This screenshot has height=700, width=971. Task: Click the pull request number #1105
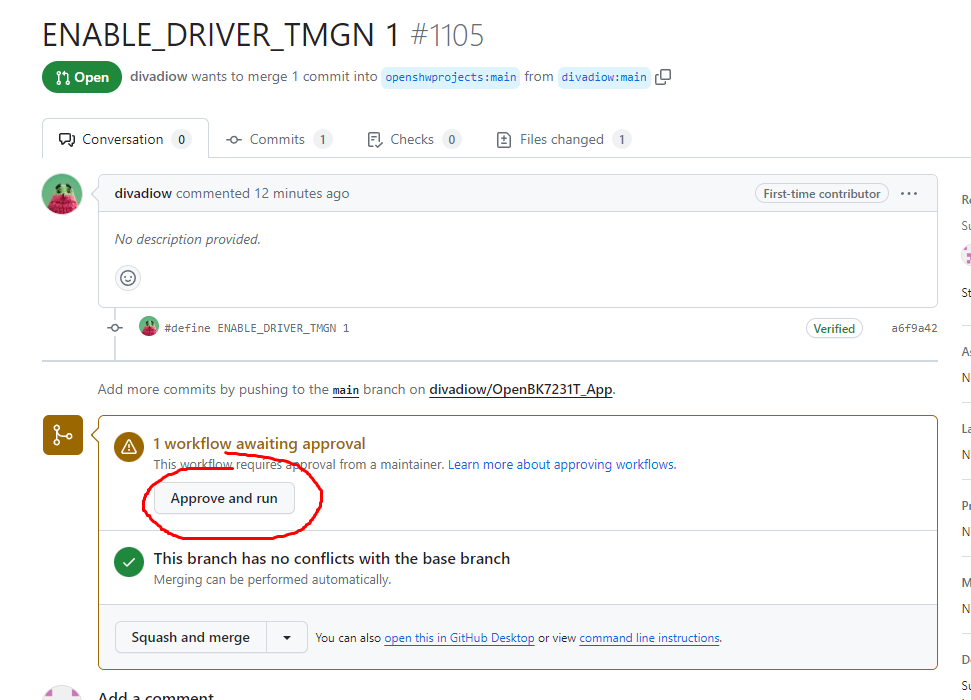(447, 35)
